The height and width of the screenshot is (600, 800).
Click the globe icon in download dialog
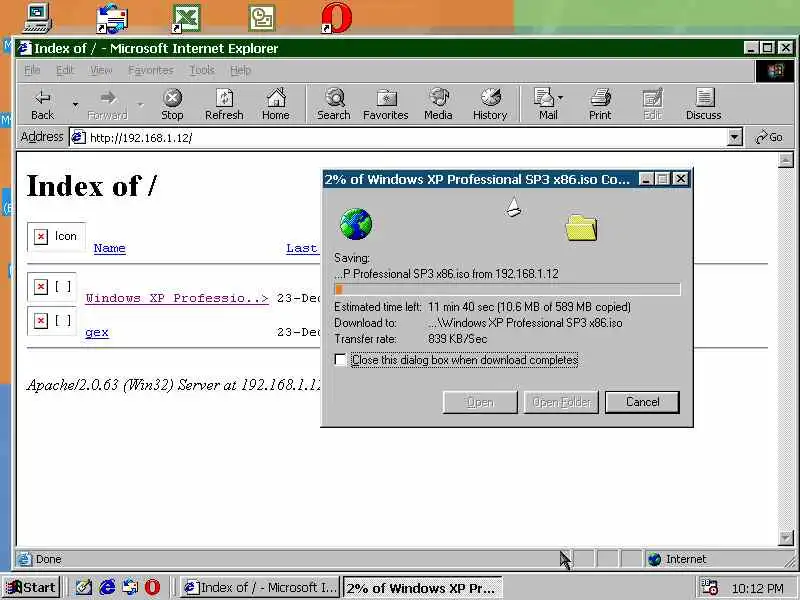tap(356, 224)
